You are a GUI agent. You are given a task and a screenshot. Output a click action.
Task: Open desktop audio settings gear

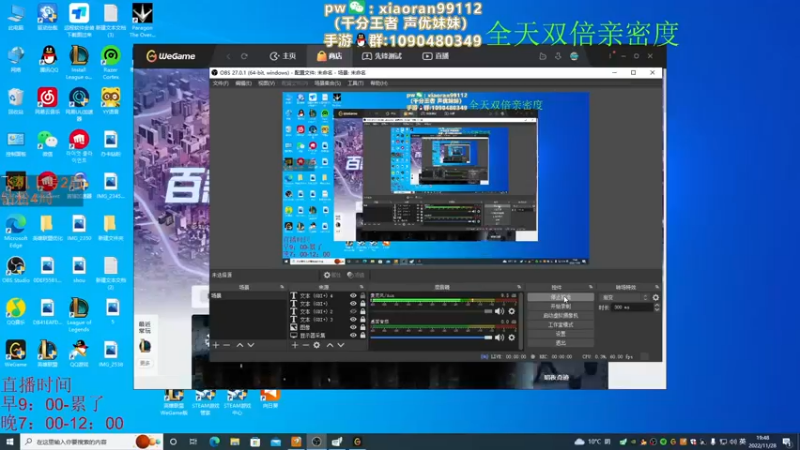pyautogui.click(x=512, y=337)
